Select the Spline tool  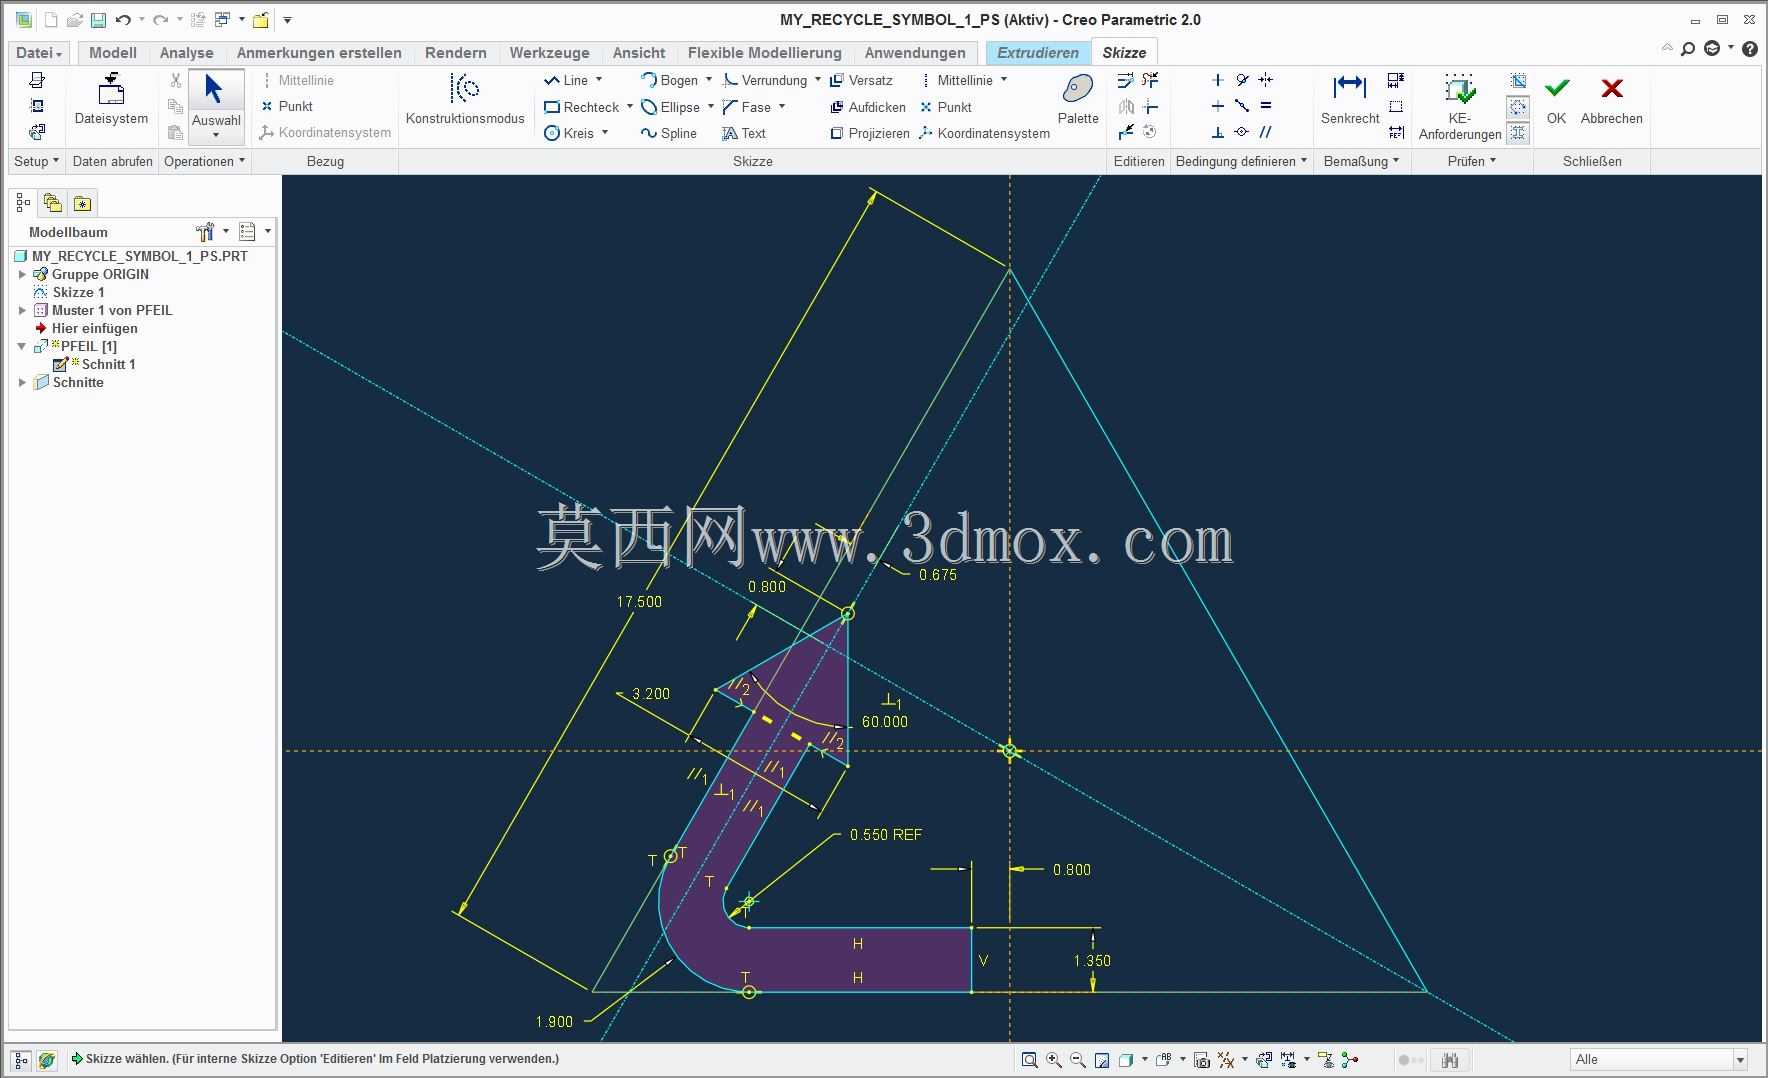pos(669,133)
